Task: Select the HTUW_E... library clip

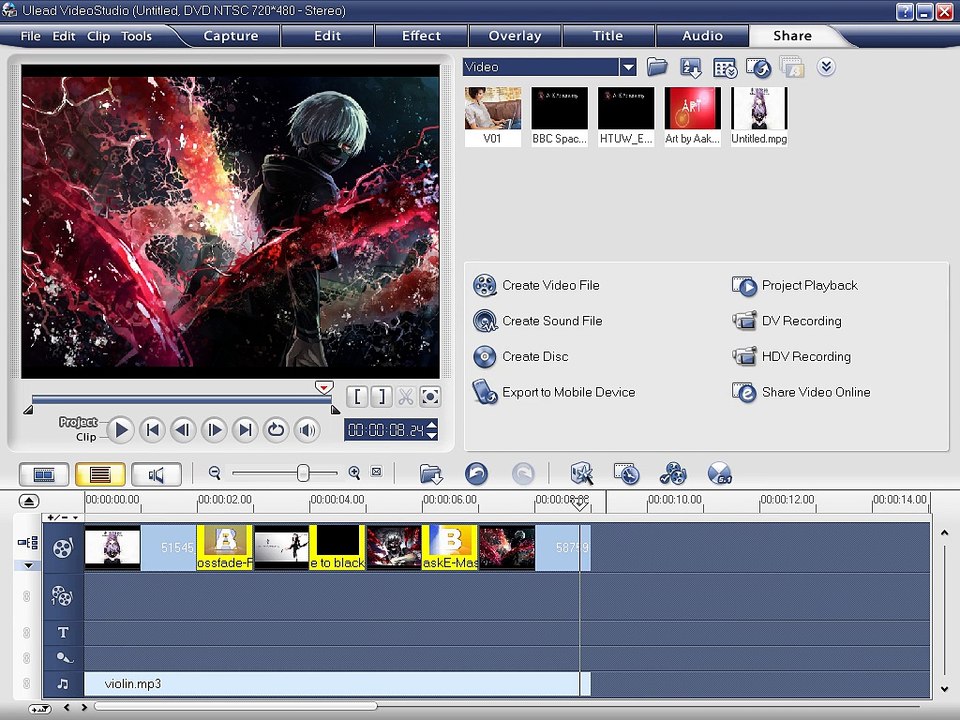Action: click(626, 116)
